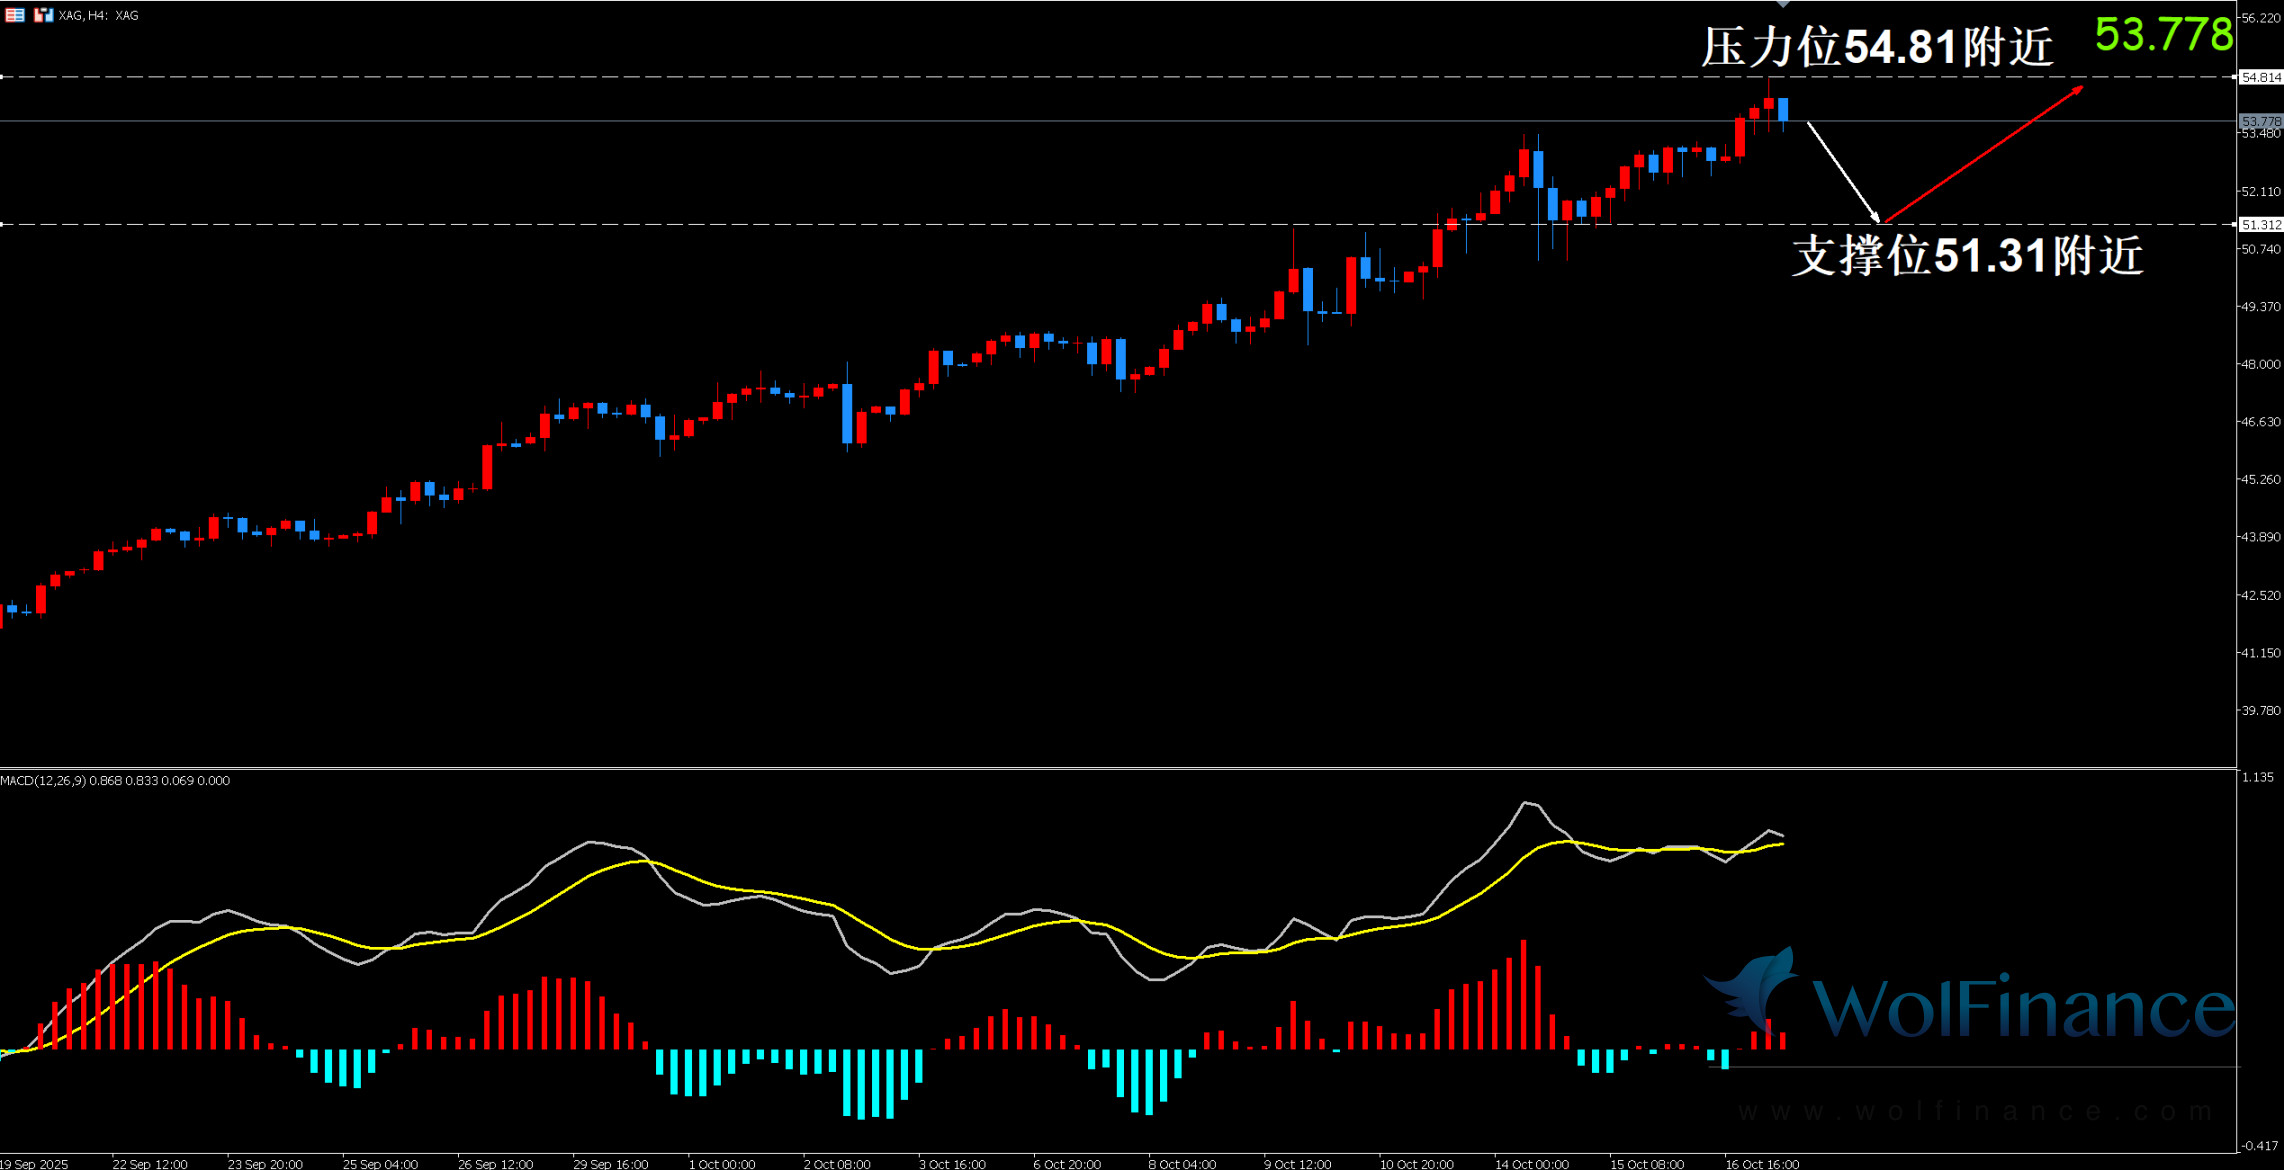This screenshot has height=1170, width=2284.
Task: Toggle the One Click Trading panel icon
Action: 43,15
